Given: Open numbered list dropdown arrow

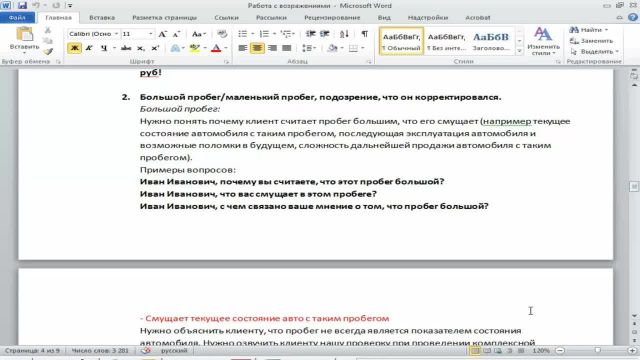Looking at the screenshot, I should point(274,34).
